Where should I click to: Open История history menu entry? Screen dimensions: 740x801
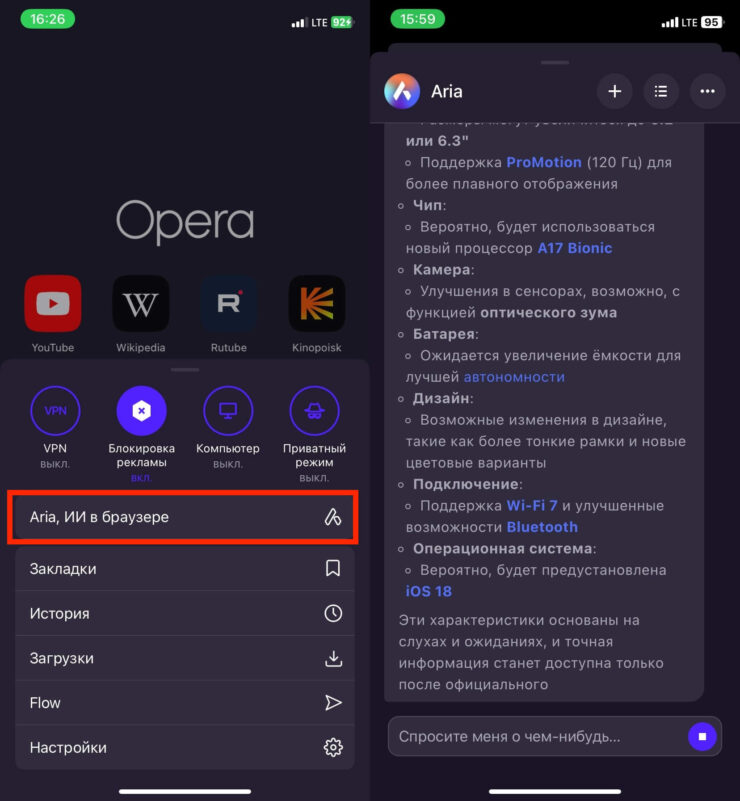pyautogui.click(x=184, y=613)
